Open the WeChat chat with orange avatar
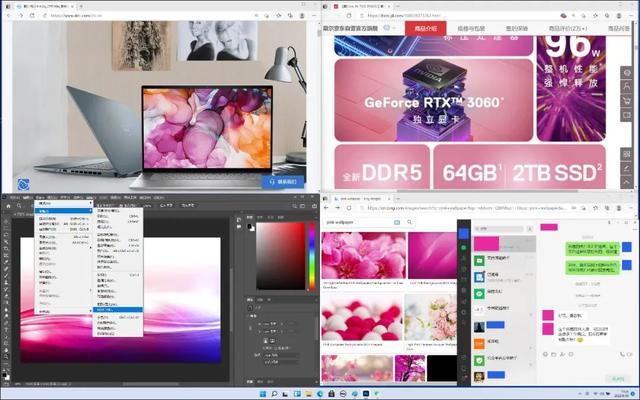The height and width of the screenshot is (400, 640). pos(504,344)
